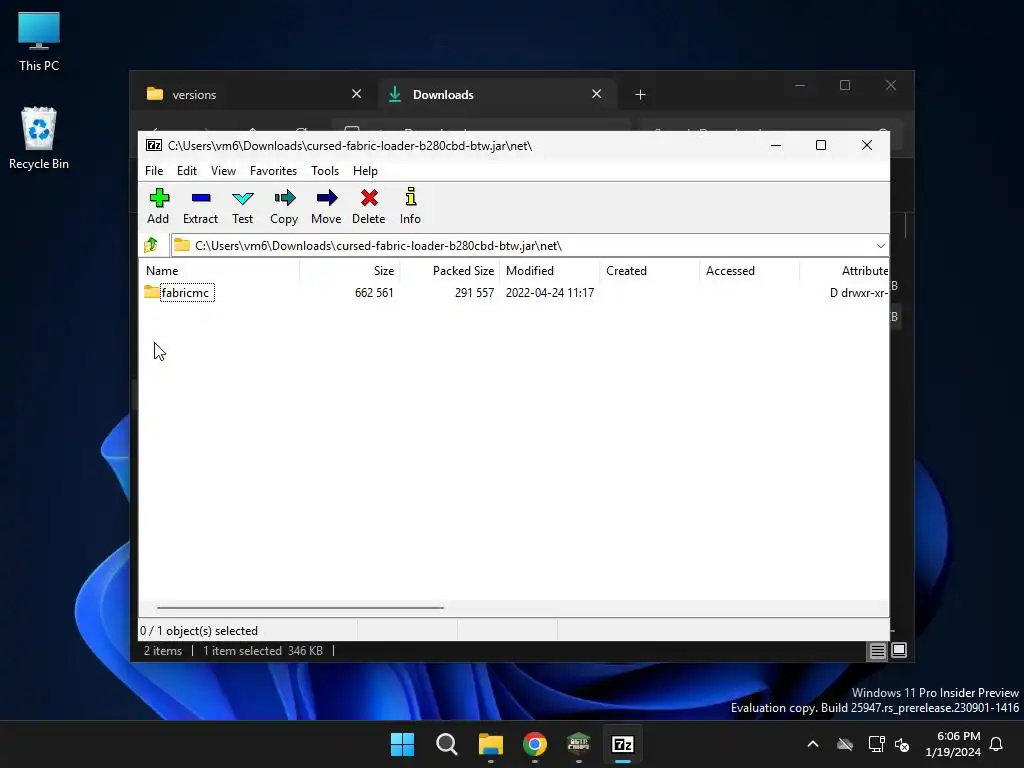
Task: Open File Explorer from the taskbar
Action: pyautogui.click(x=490, y=744)
